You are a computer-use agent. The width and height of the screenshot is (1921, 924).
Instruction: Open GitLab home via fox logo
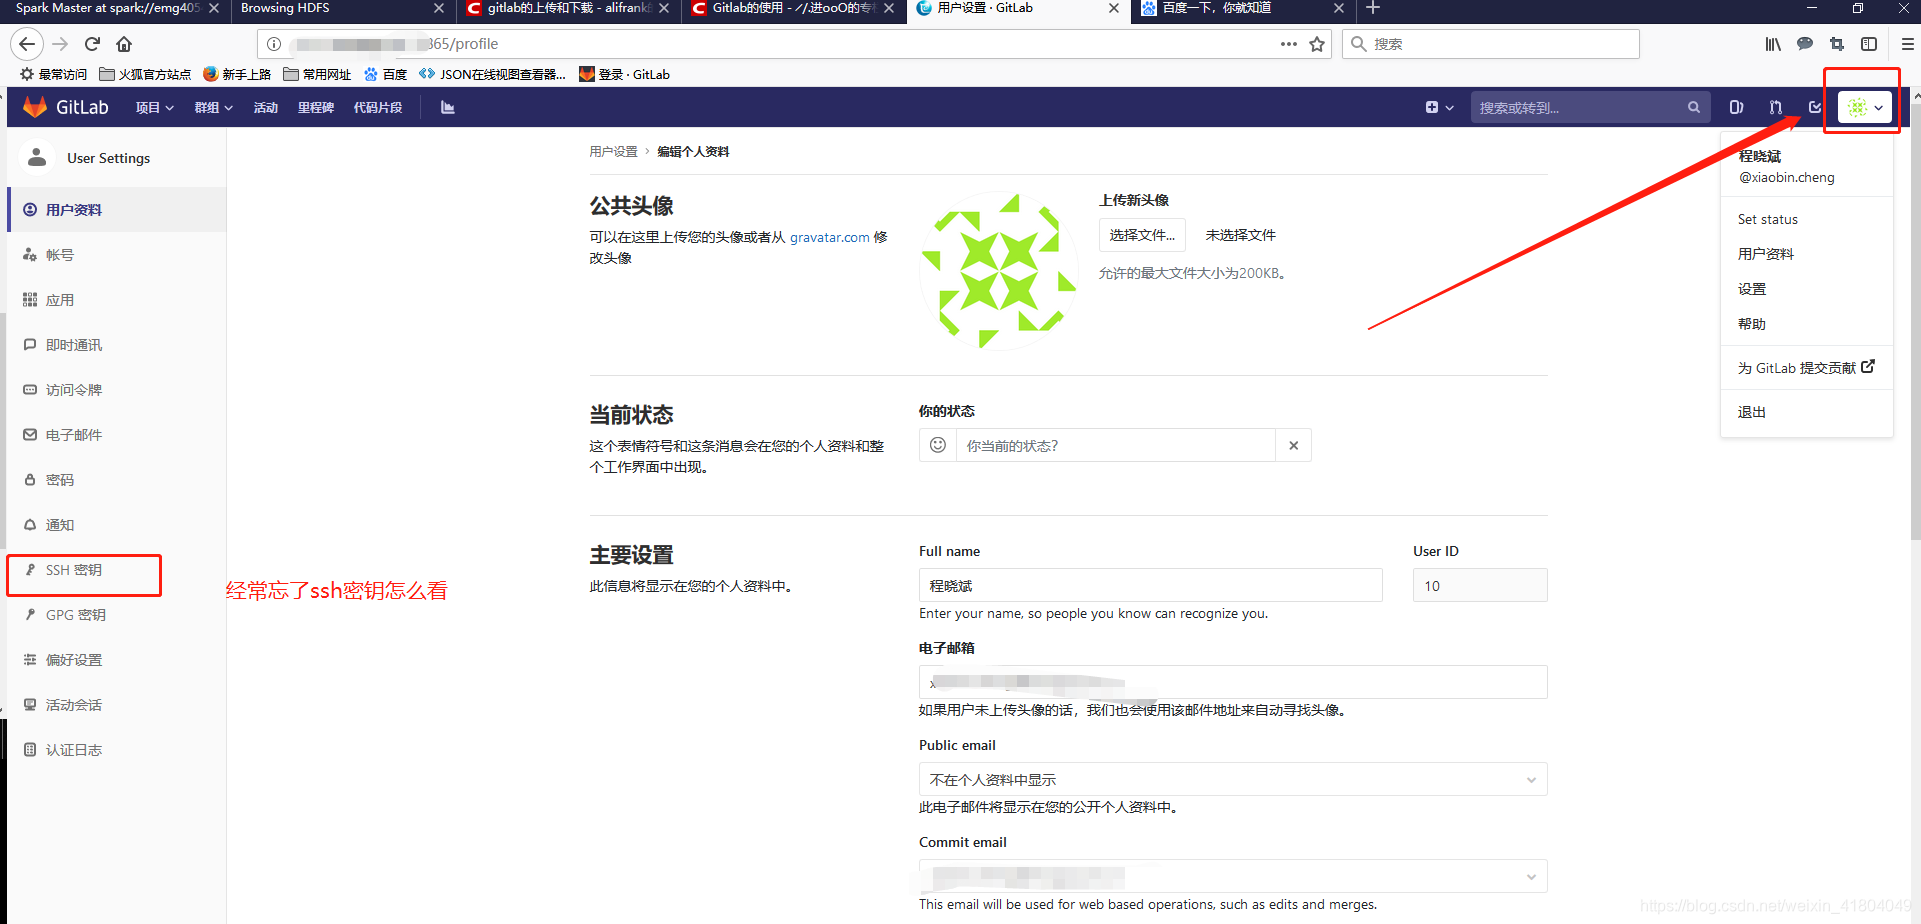click(35, 107)
